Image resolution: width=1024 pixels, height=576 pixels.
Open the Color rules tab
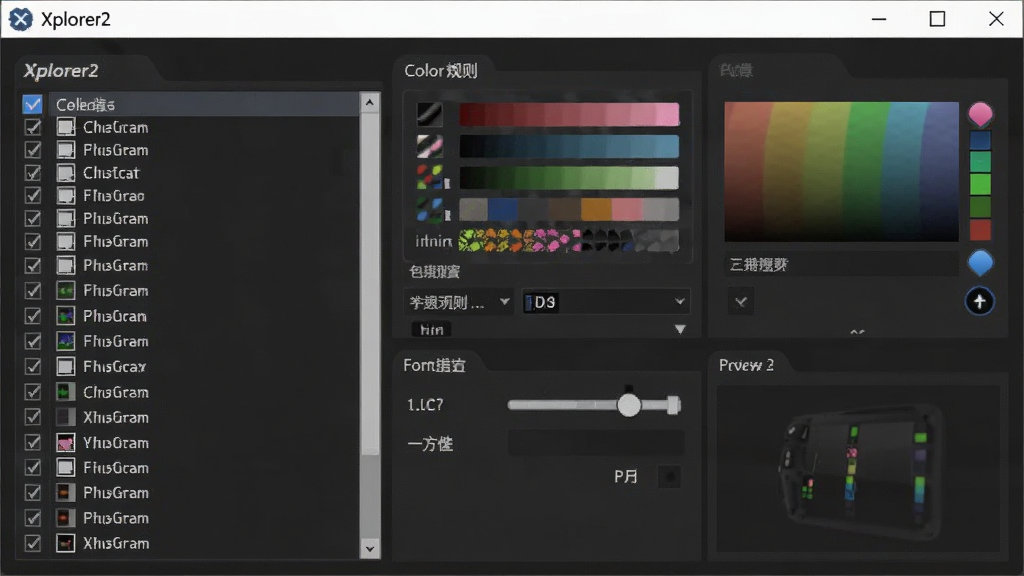point(441,71)
